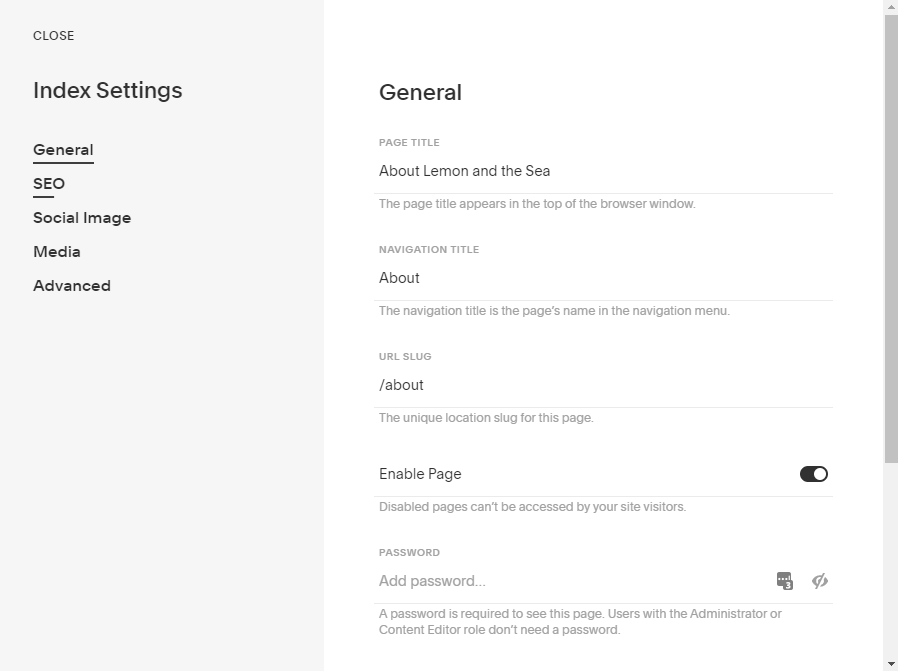Click the General section heading

pyautogui.click(x=420, y=93)
